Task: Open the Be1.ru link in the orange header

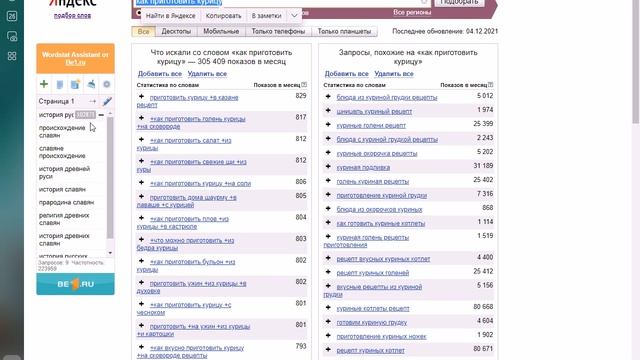Action: pyautogui.click(x=76, y=62)
